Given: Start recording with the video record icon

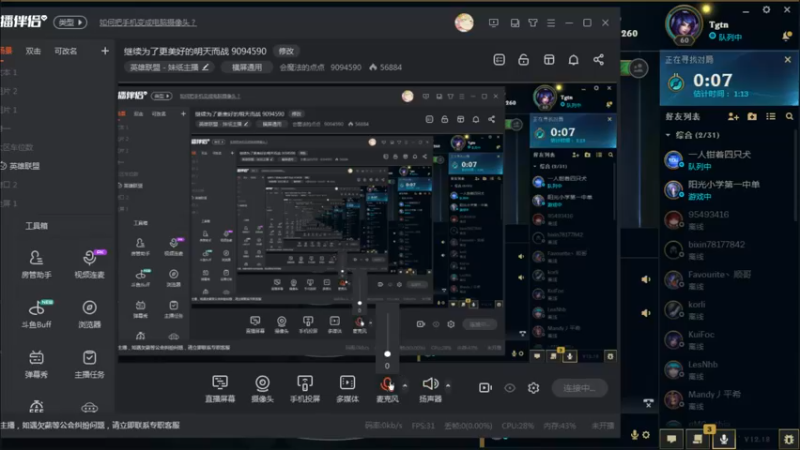Looking at the screenshot, I should tap(485, 388).
